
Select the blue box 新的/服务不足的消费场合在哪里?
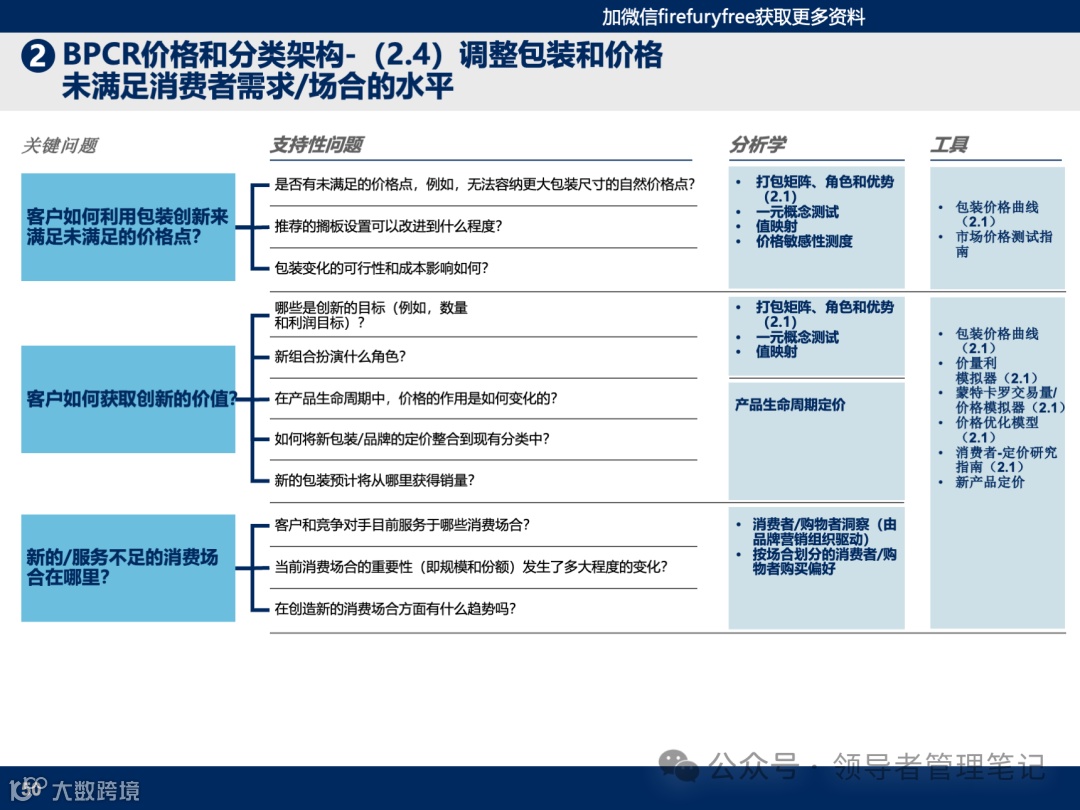(128, 568)
